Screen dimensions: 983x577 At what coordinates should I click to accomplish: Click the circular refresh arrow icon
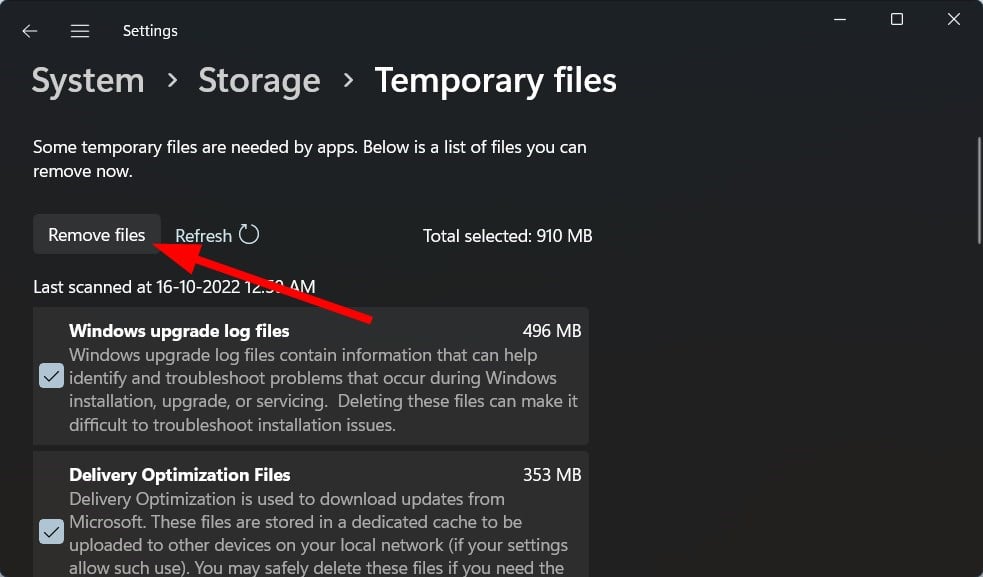coord(249,235)
